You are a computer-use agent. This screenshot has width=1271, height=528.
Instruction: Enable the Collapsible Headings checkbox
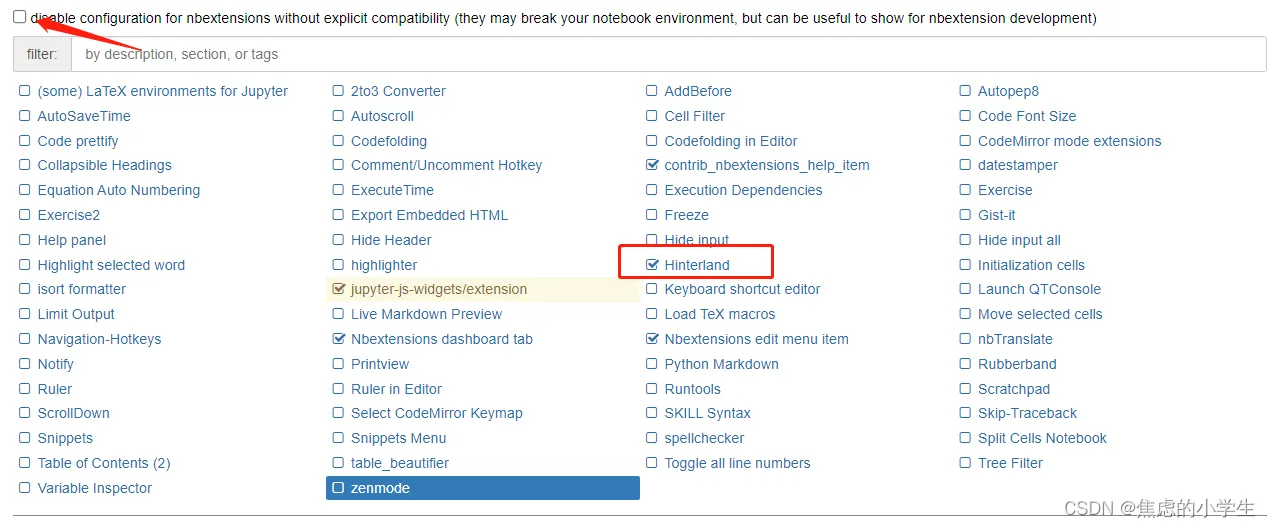[25, 165]
